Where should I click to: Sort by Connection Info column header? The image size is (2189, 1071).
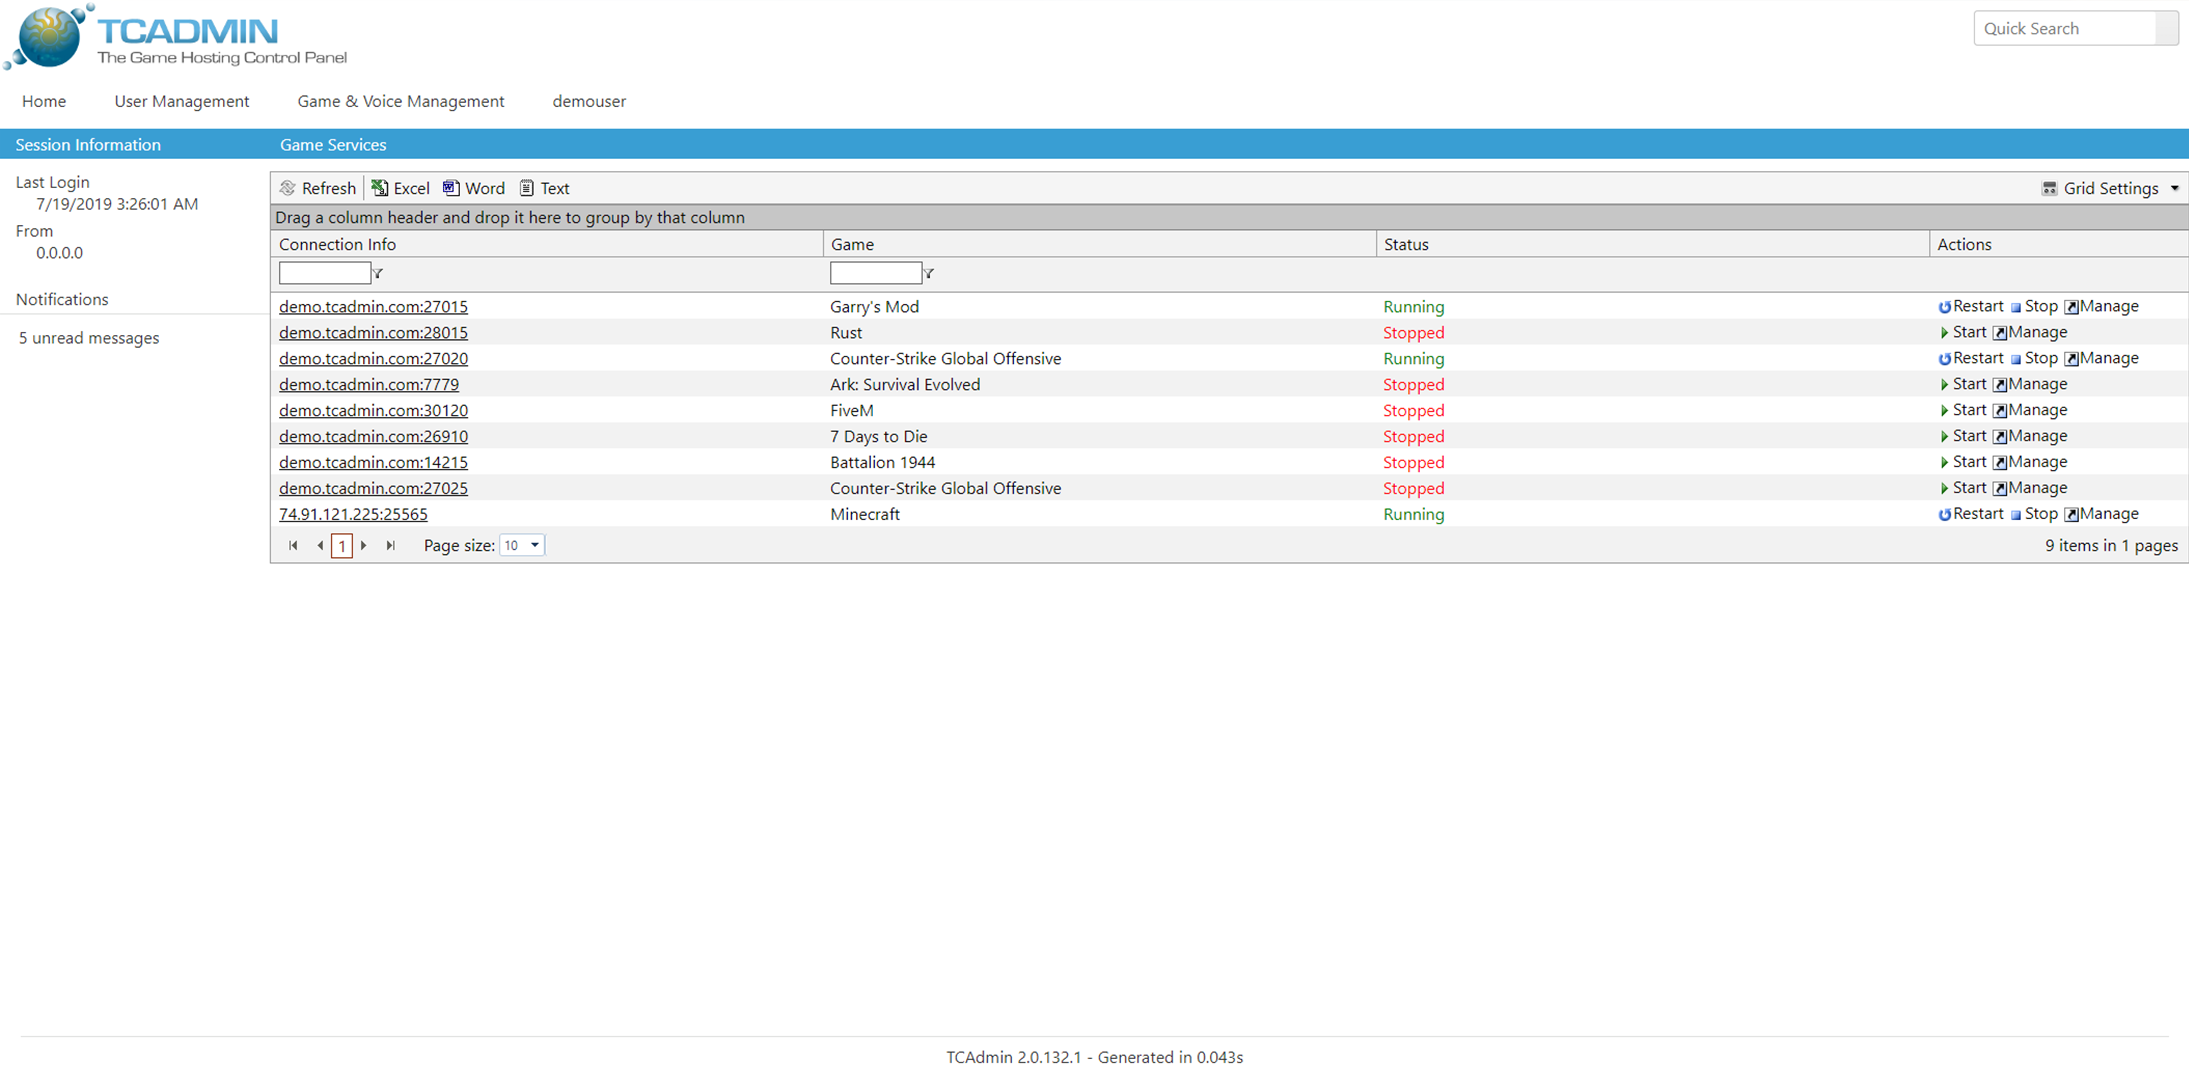click(x=337, y=244)
